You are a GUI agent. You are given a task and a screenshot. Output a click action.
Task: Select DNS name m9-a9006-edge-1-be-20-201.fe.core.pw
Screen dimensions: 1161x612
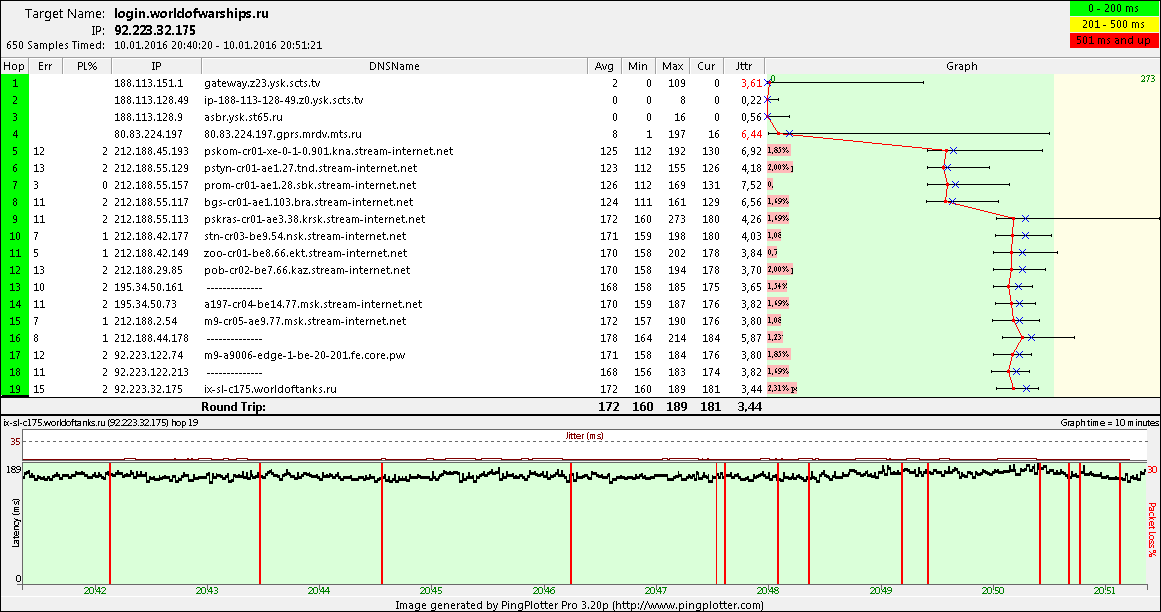point(302,355)
